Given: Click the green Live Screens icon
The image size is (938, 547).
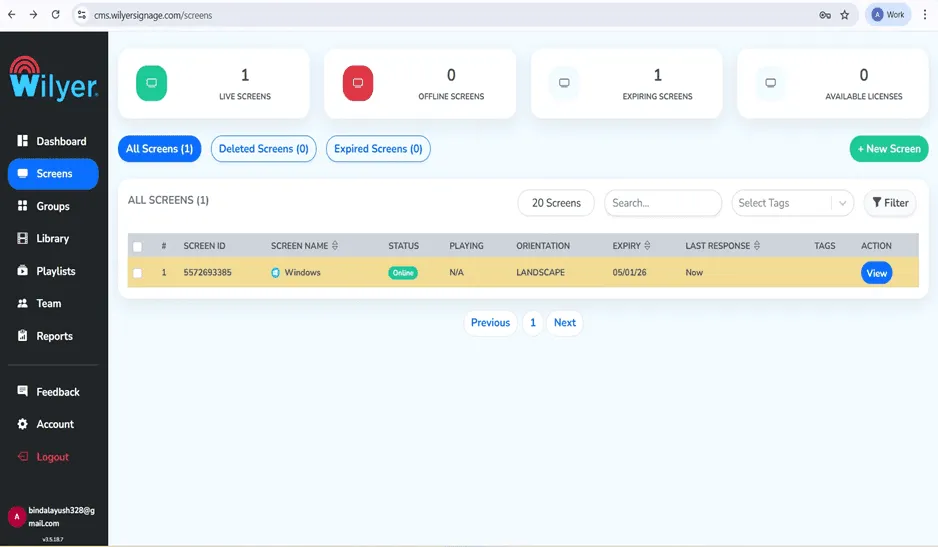Looking at the screenshot, I should click(151, 83).
